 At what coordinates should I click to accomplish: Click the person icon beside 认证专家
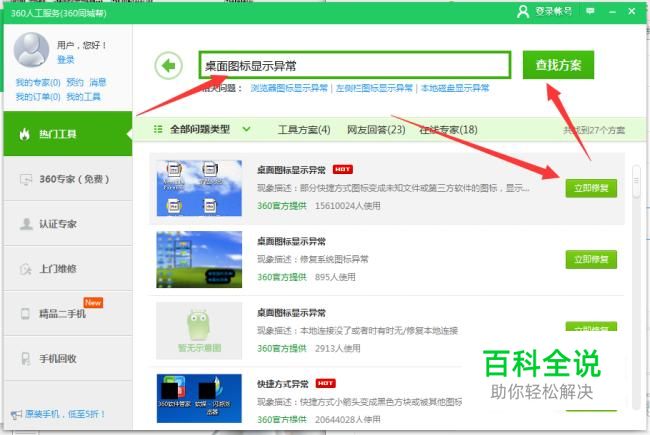[26, 224]
